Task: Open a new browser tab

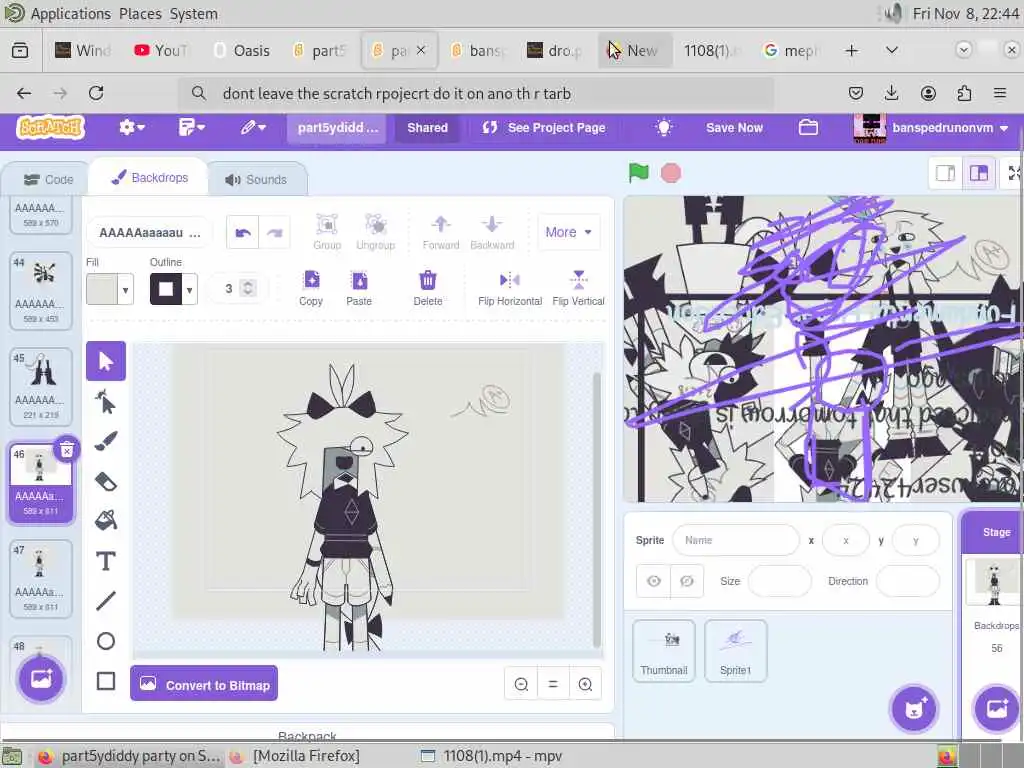Action: point(852,50)
